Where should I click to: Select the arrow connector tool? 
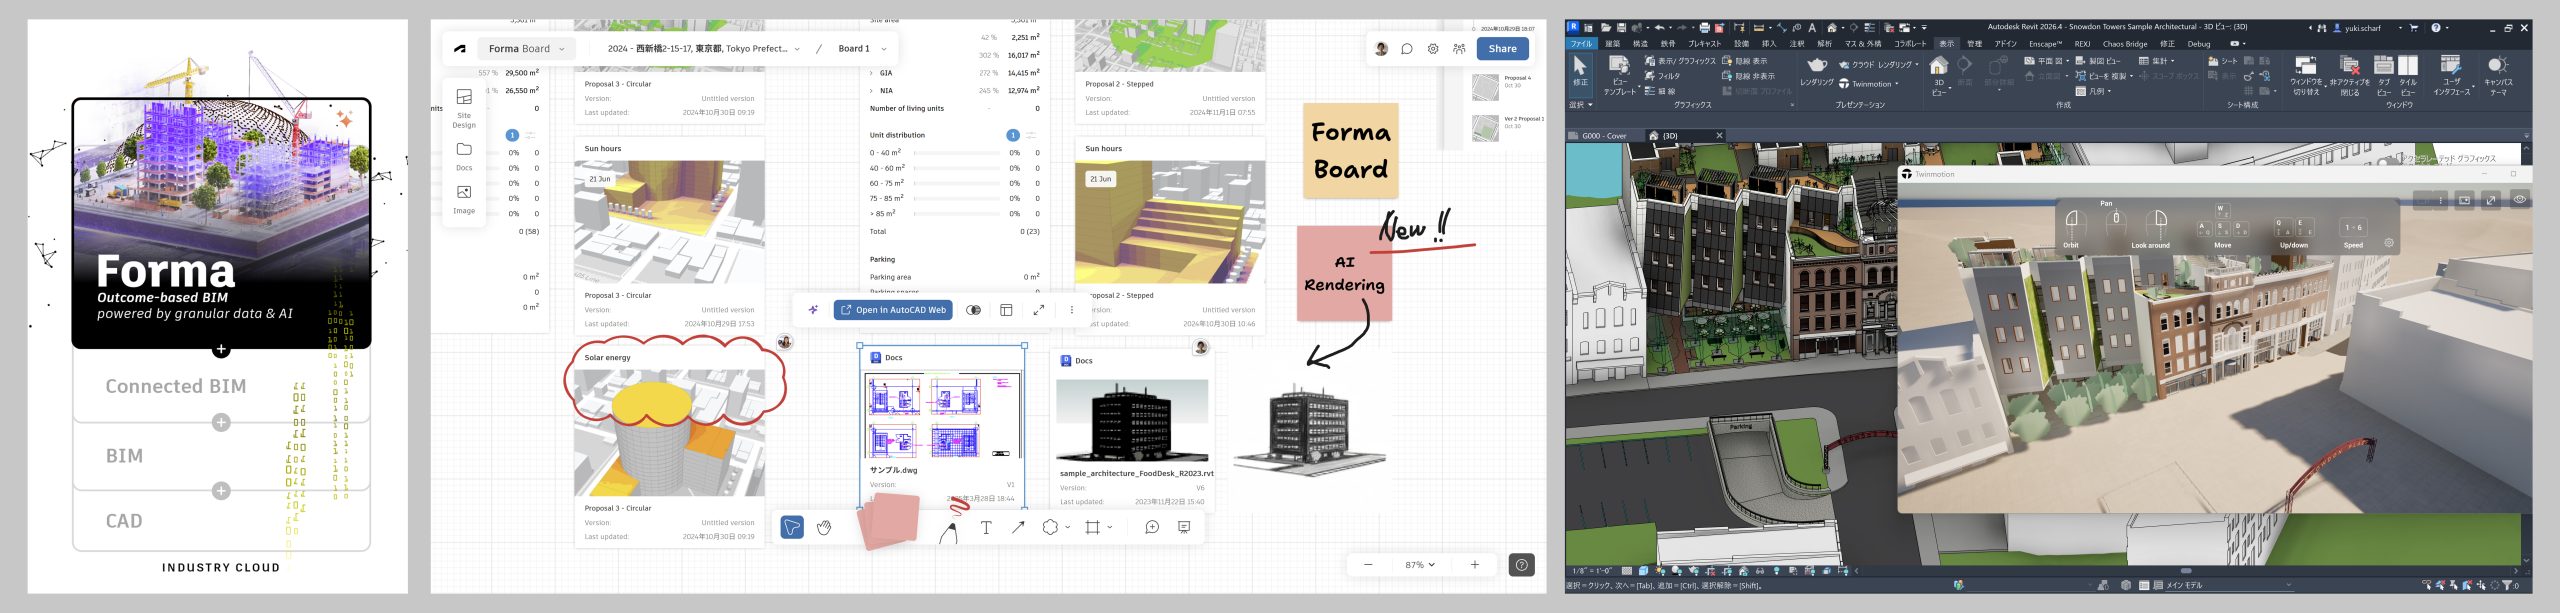1018,527
